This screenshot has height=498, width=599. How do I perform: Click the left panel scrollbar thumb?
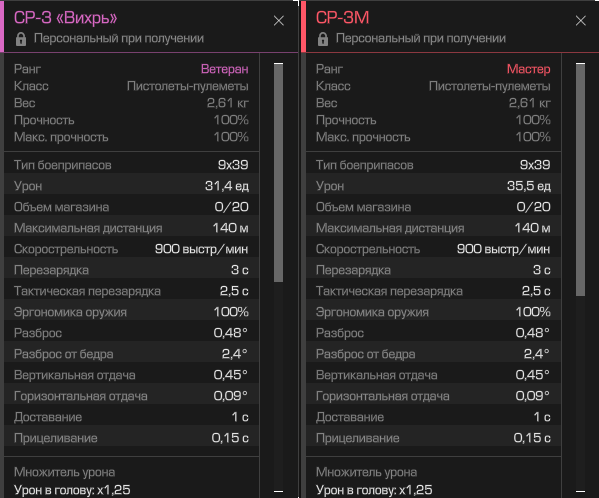pyautogui.click(x=278, y=173)
